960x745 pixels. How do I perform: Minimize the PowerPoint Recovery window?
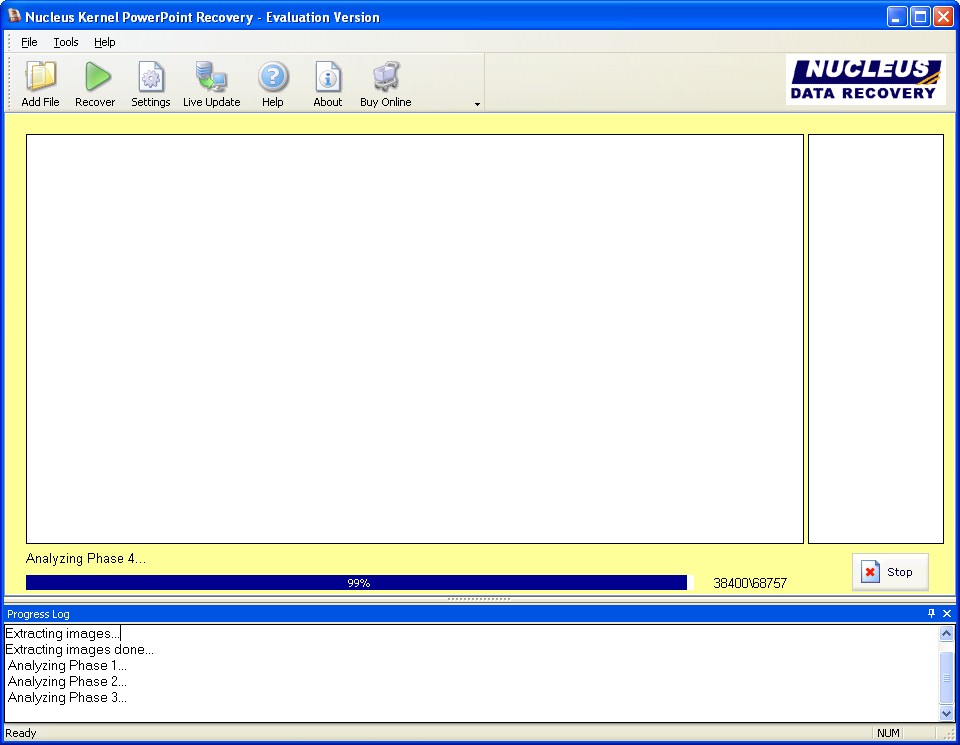(897, 17)
